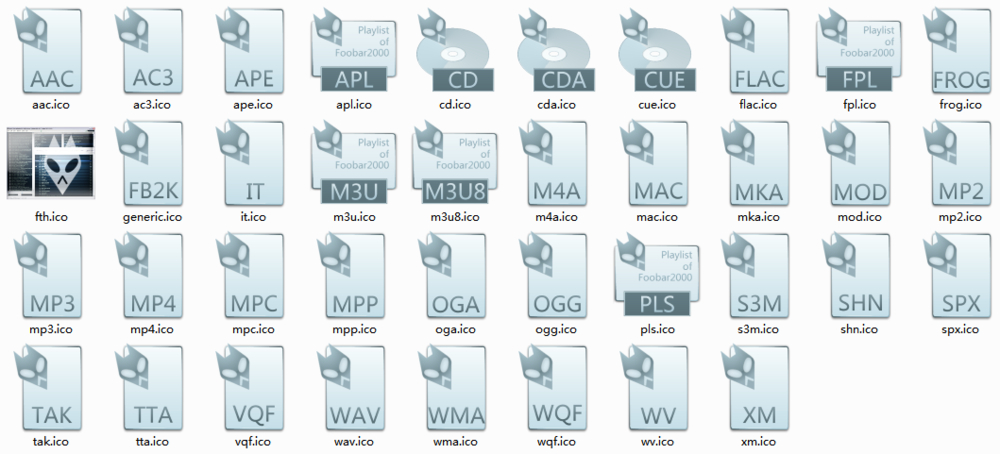Select the filename text shn.ico
The image size is (1000, 454).
860,330
